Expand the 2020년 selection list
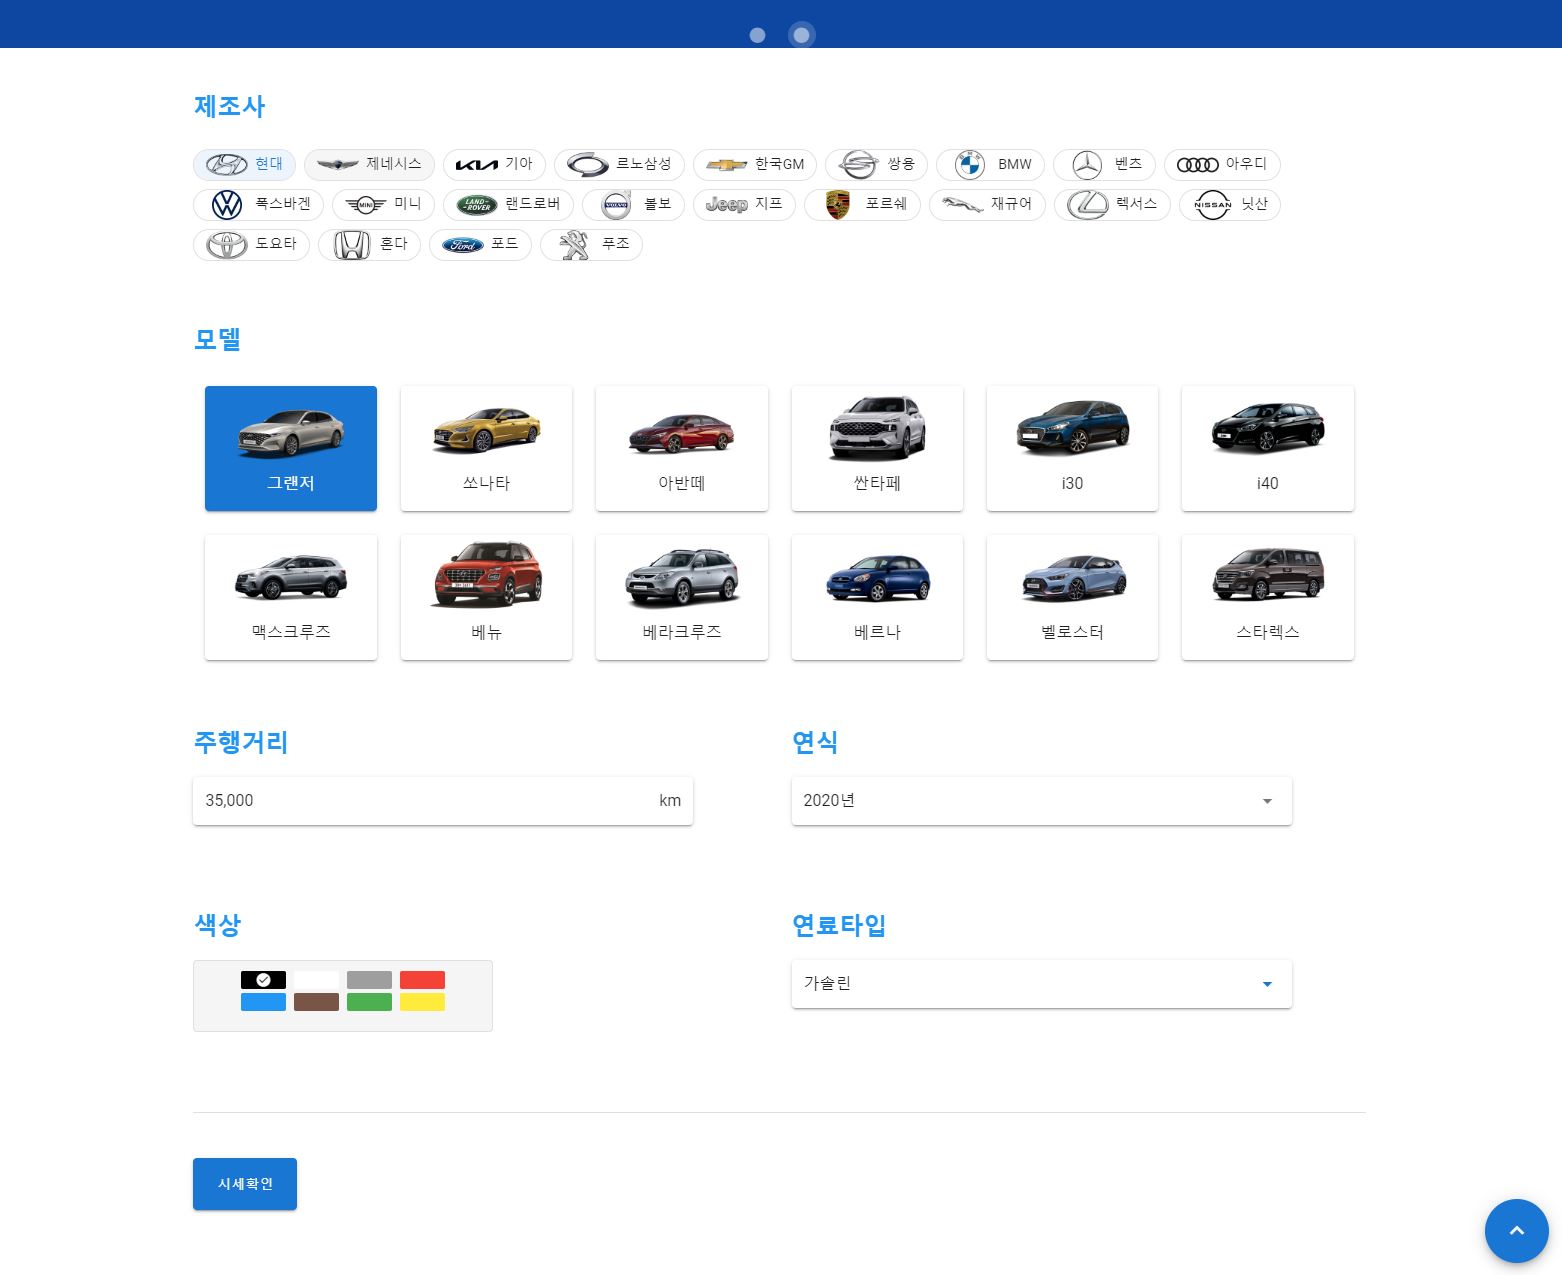The width and height of the screenshot is (1562, 1275). point(1040,800)
